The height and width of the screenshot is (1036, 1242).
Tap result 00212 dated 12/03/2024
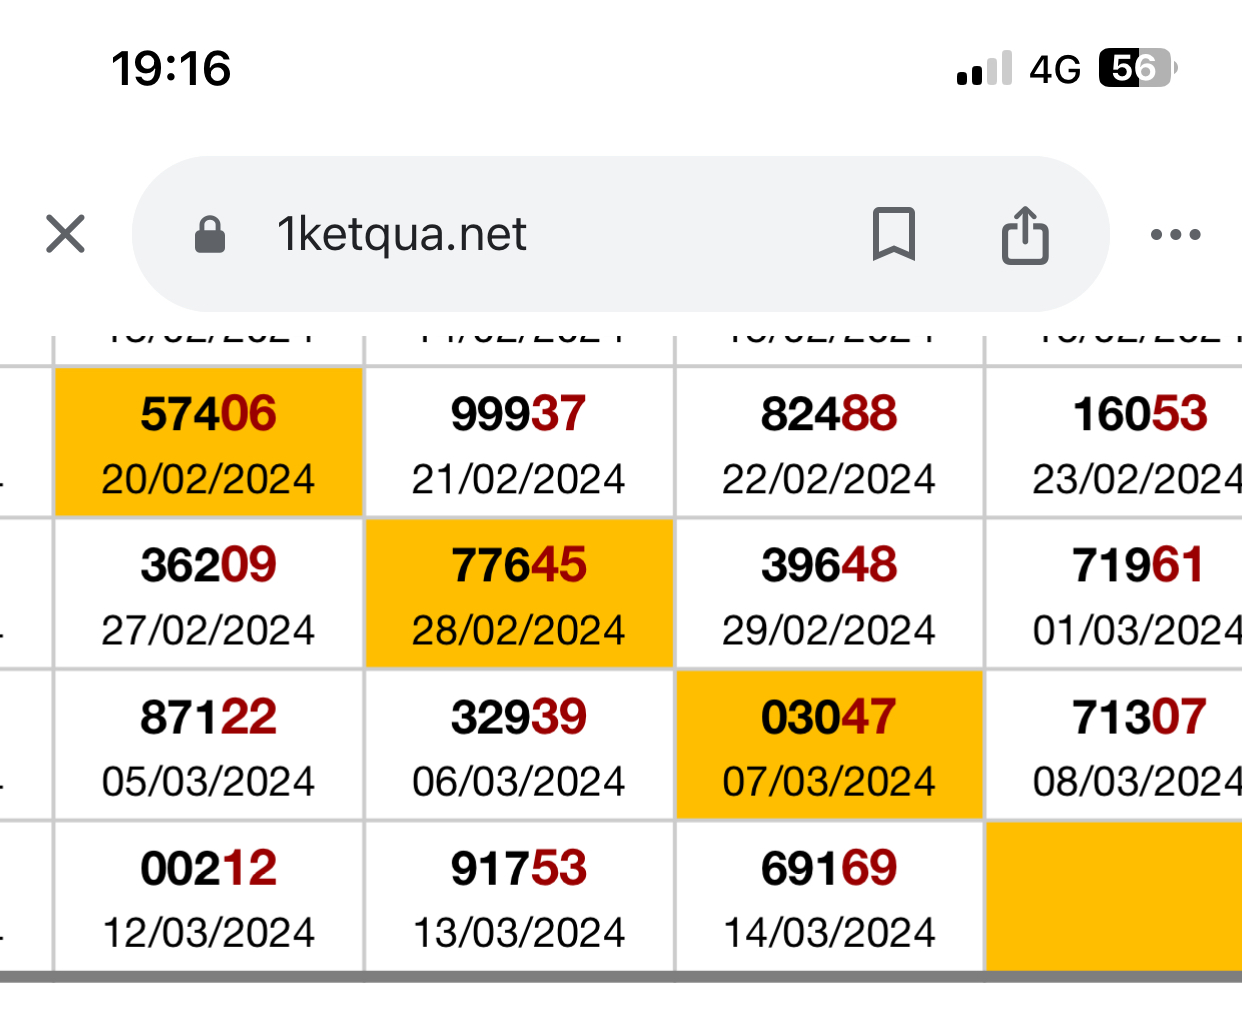coord(208,896)
